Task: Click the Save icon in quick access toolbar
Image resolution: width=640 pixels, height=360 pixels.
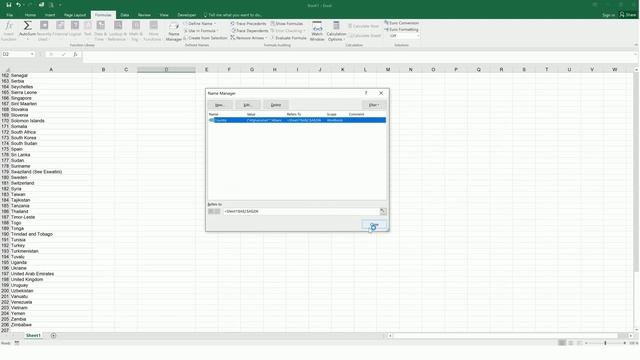Action: point(9,5)
